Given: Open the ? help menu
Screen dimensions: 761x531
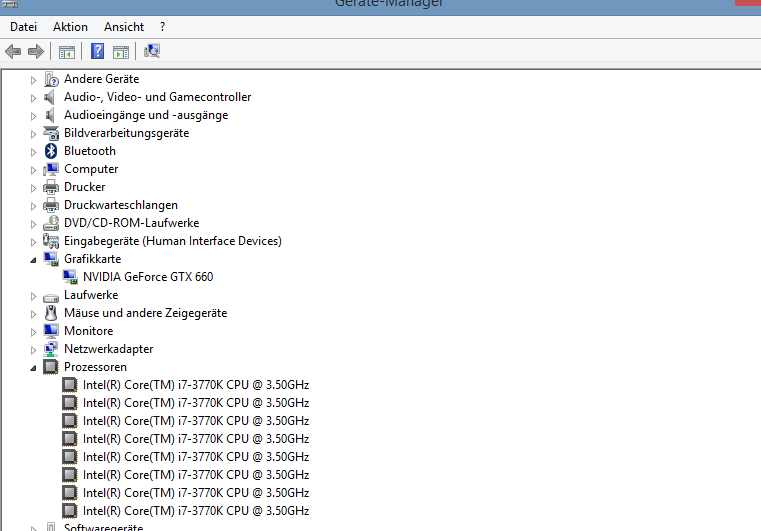Looking at the screenshot, I should point(163,27).
